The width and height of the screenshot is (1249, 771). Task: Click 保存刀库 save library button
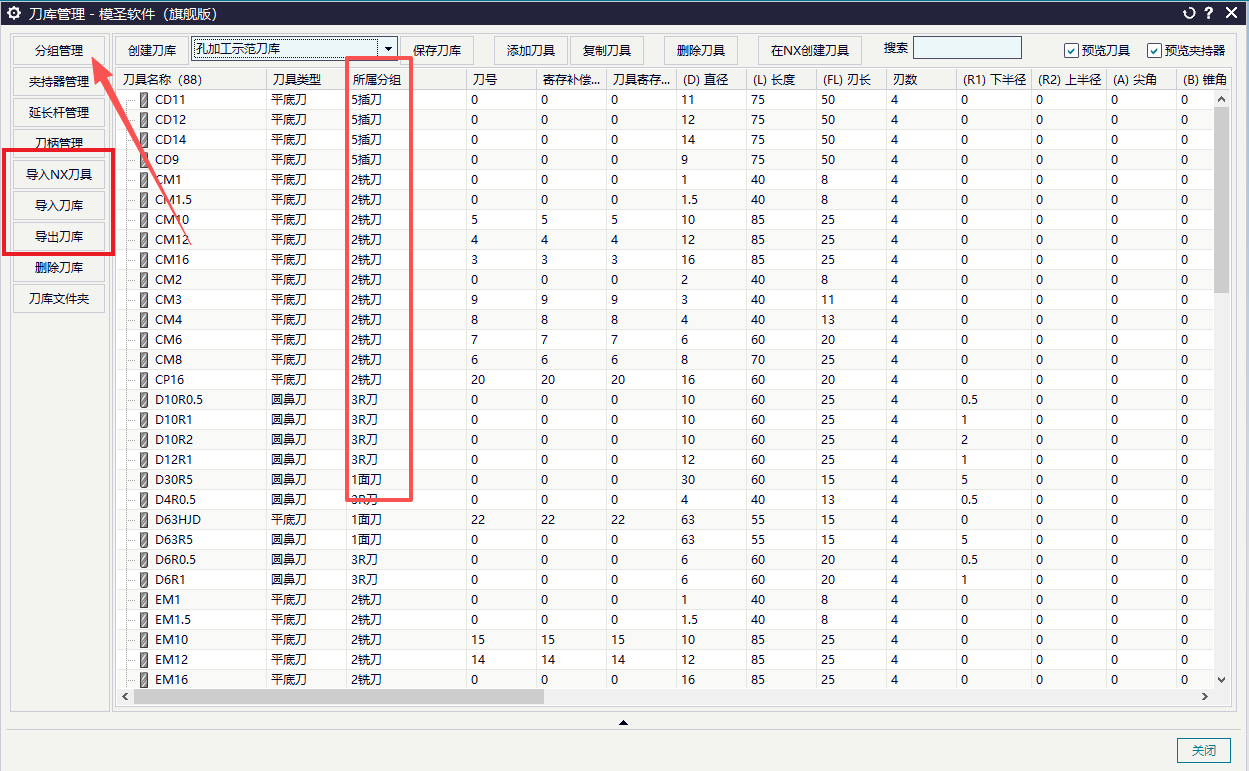click(x=437, y=50)
